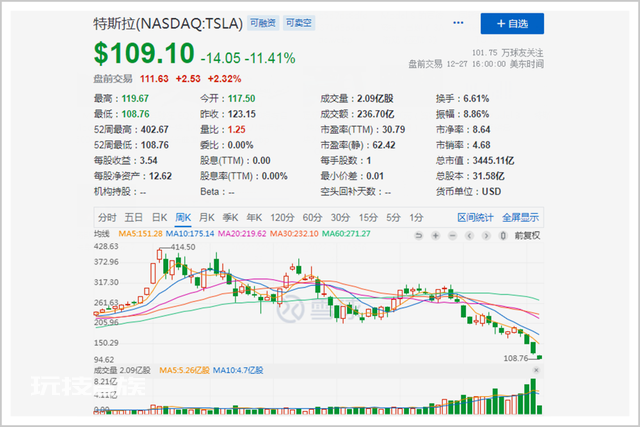640x427 pixels.
Task: Switch to the 月K chart tab
Action: coord(207,218)
